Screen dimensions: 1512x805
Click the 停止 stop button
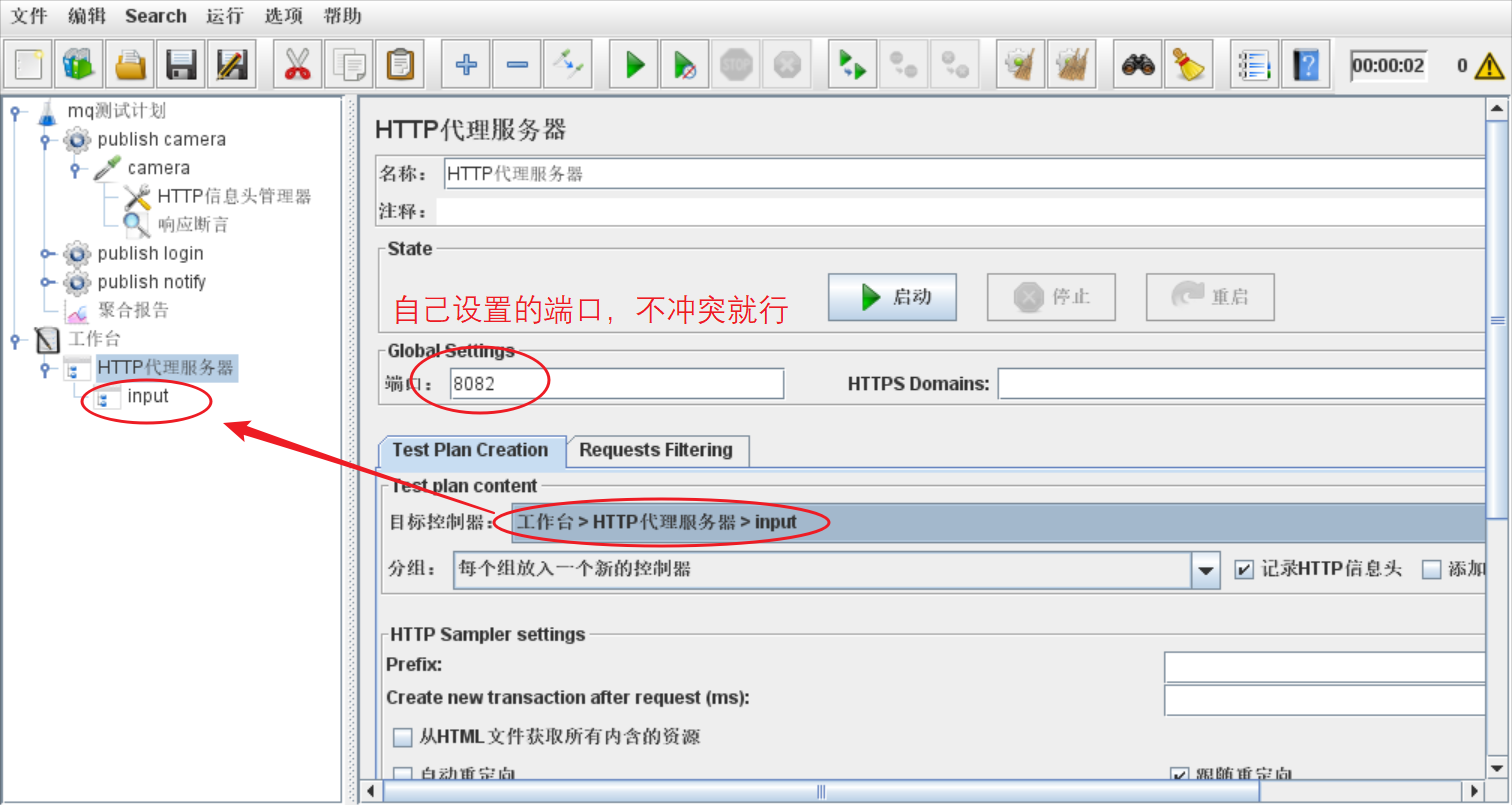(1051, 297)
